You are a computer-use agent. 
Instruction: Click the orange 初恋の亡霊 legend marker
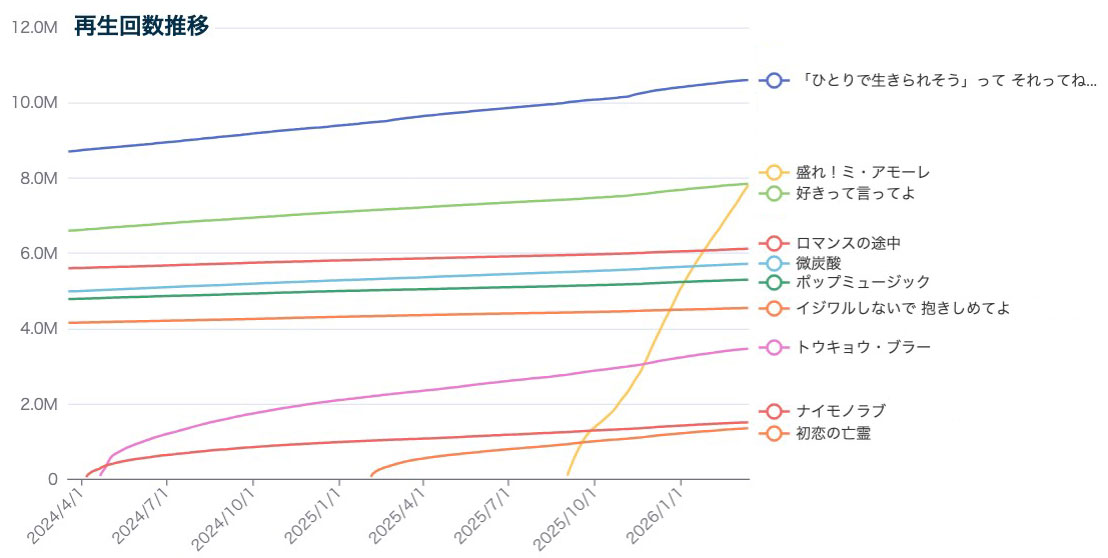coord(773,434)
